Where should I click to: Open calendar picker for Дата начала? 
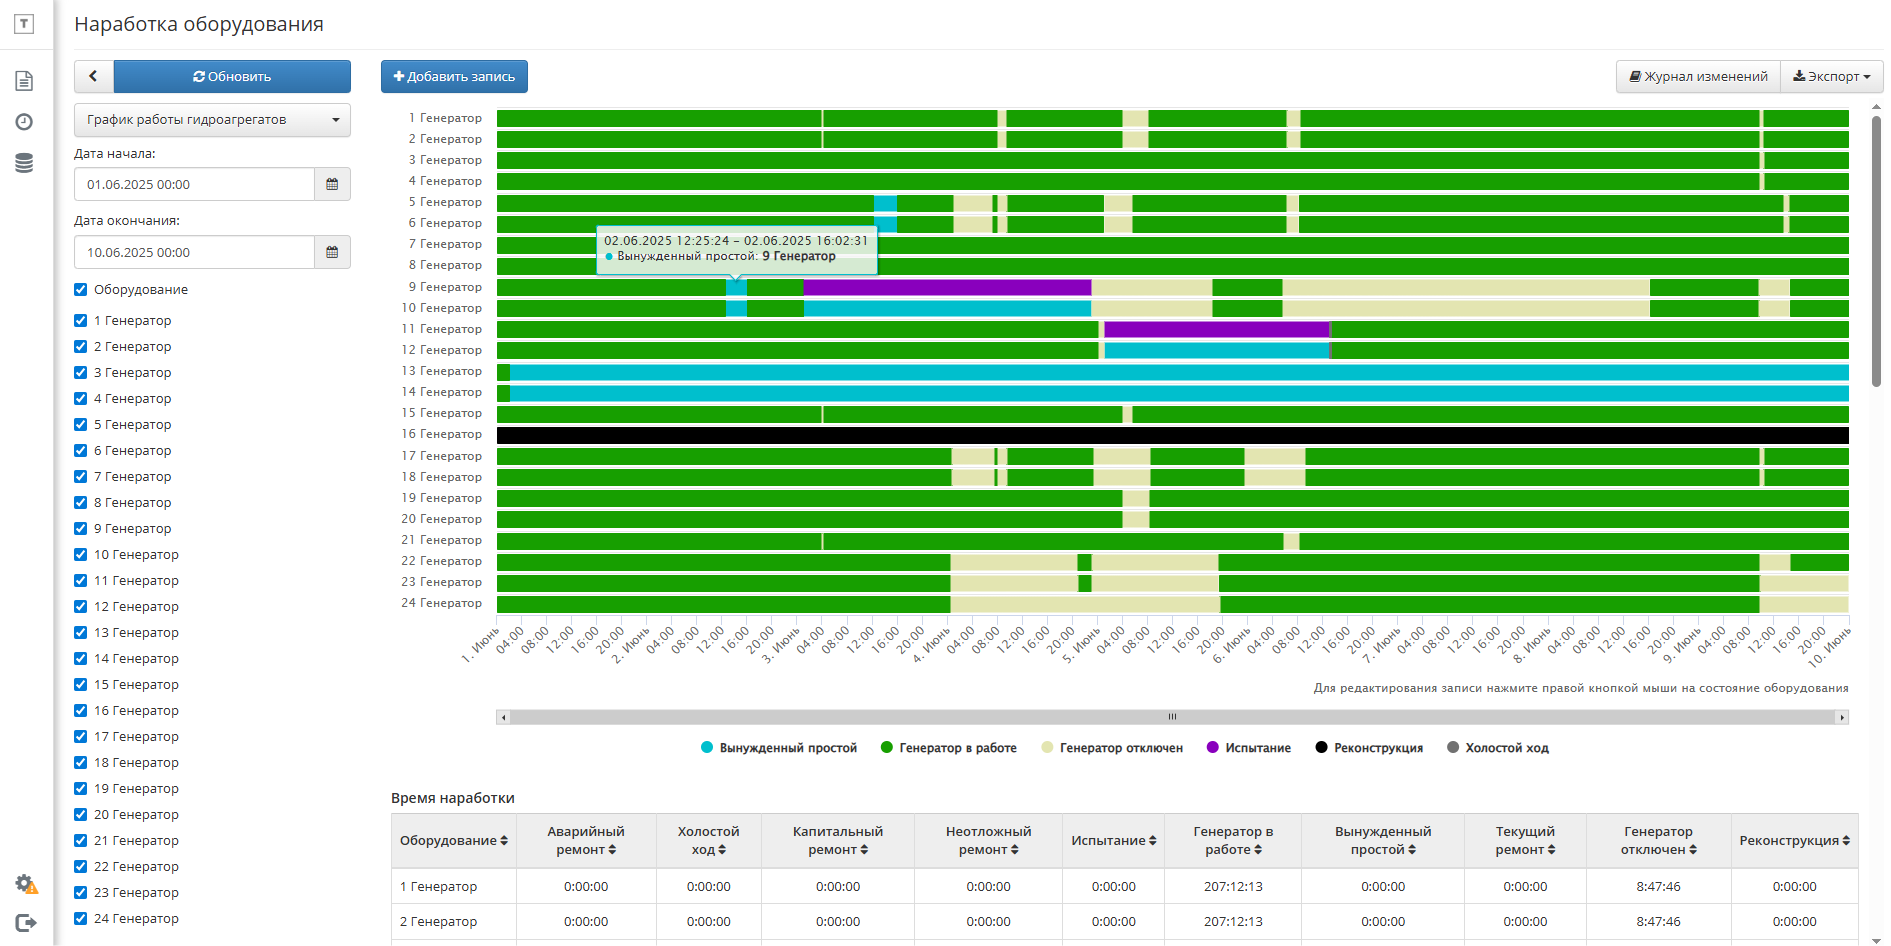332,184
